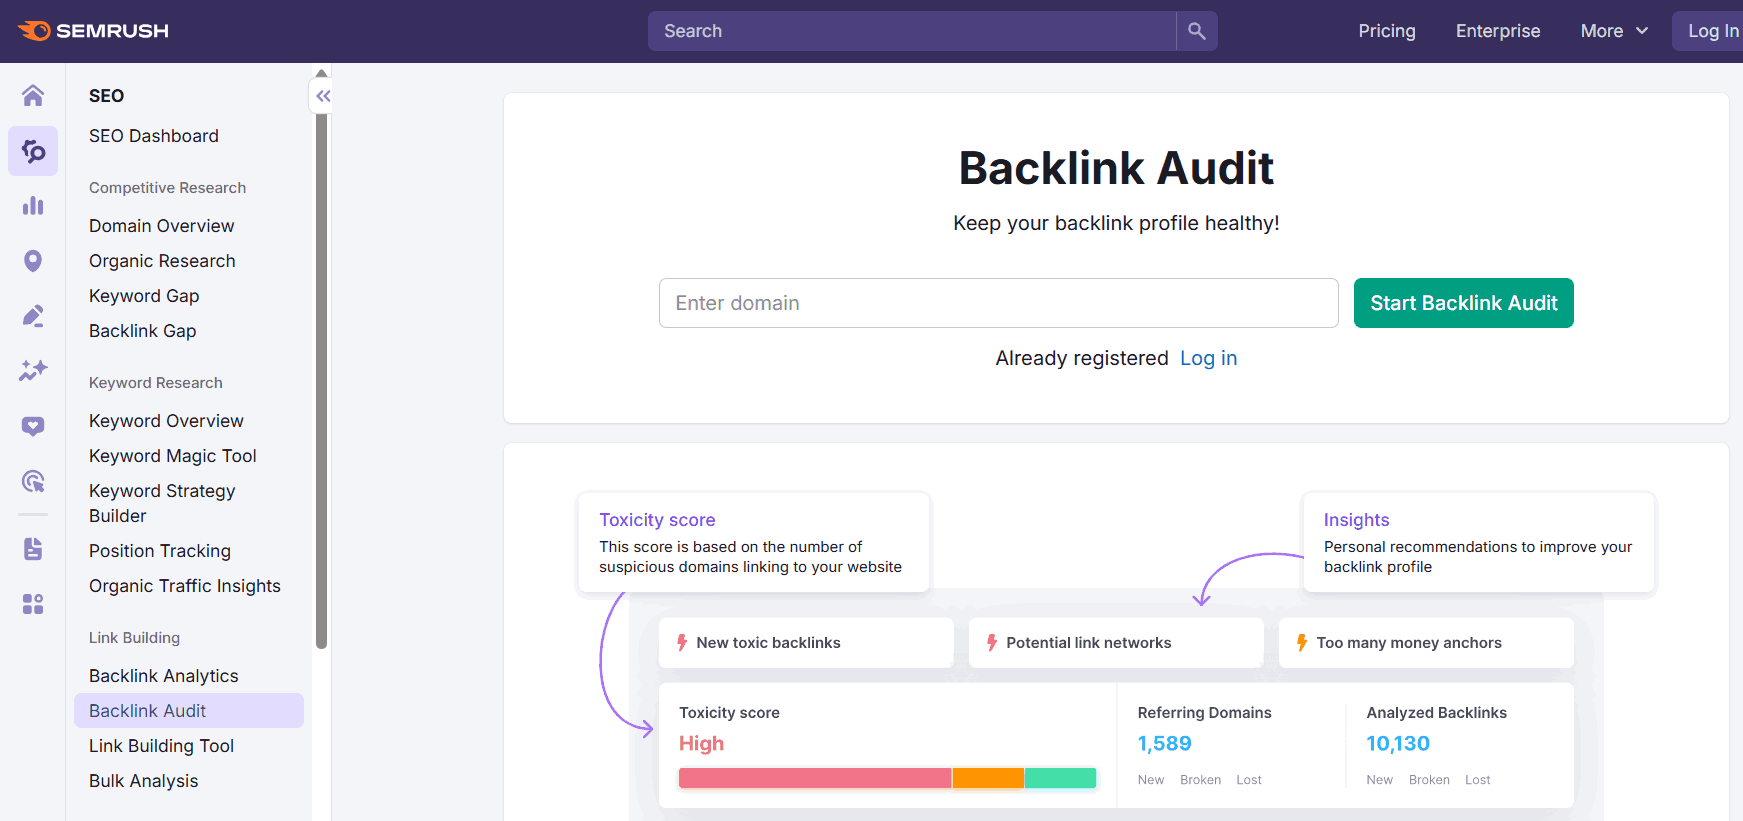Click the Semrush logo

[x=93, y=31]
